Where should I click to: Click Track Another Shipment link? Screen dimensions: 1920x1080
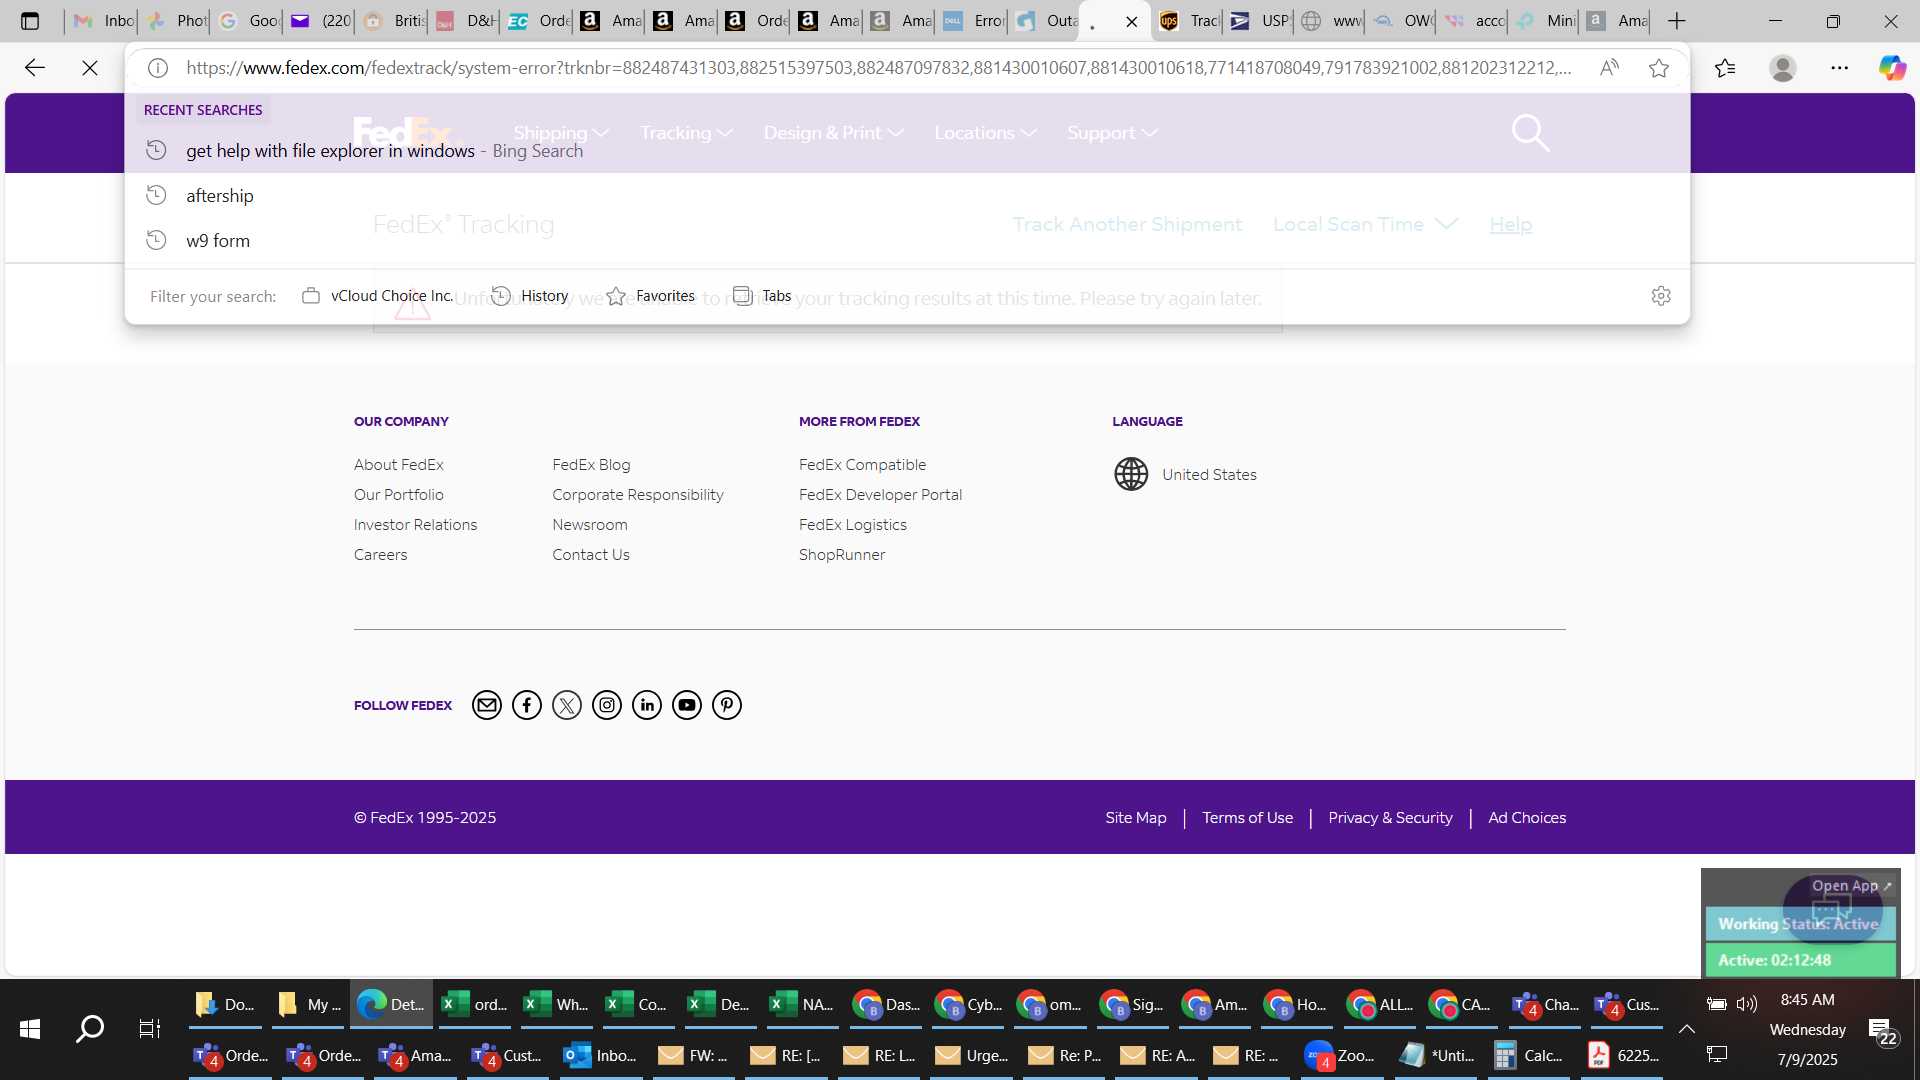coord(1127,225)
